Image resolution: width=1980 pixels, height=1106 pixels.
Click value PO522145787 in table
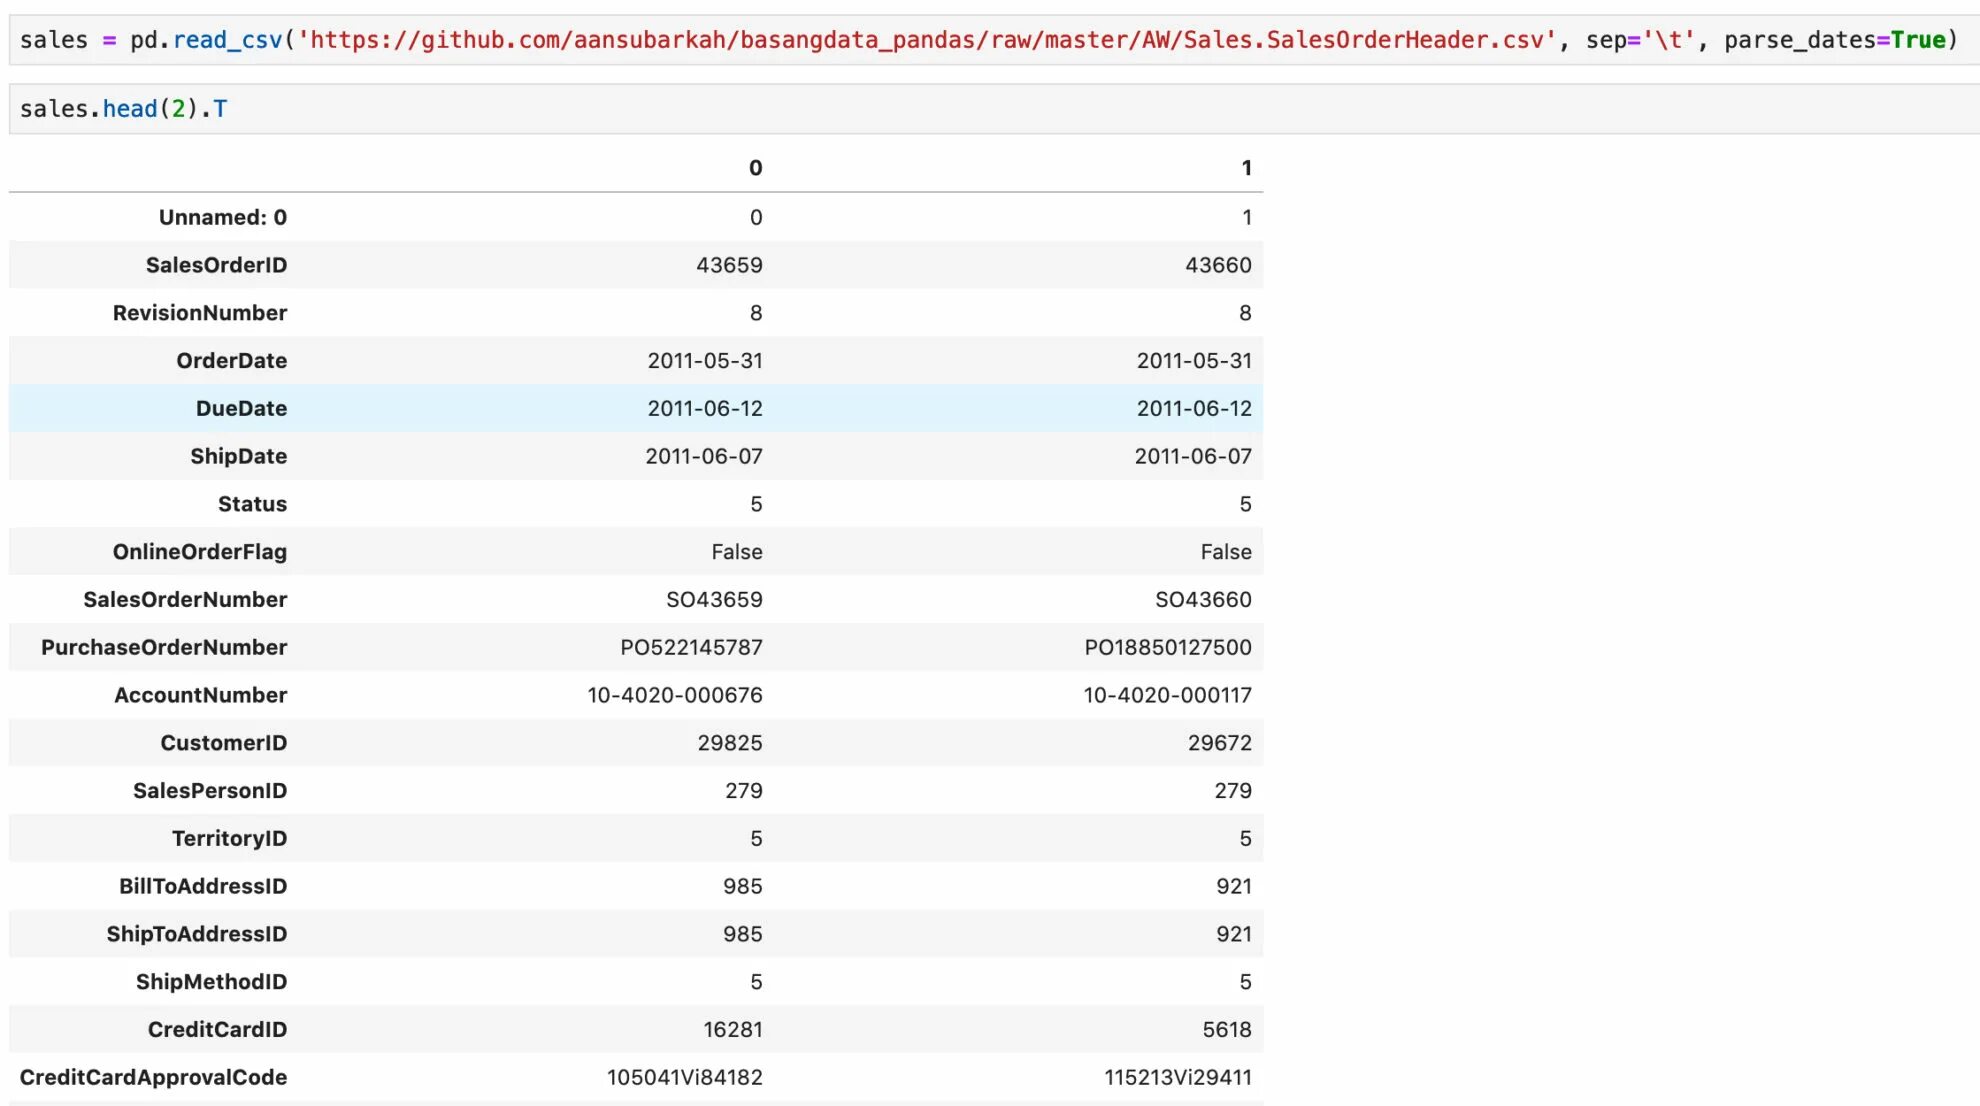click(x=691, y=647)
